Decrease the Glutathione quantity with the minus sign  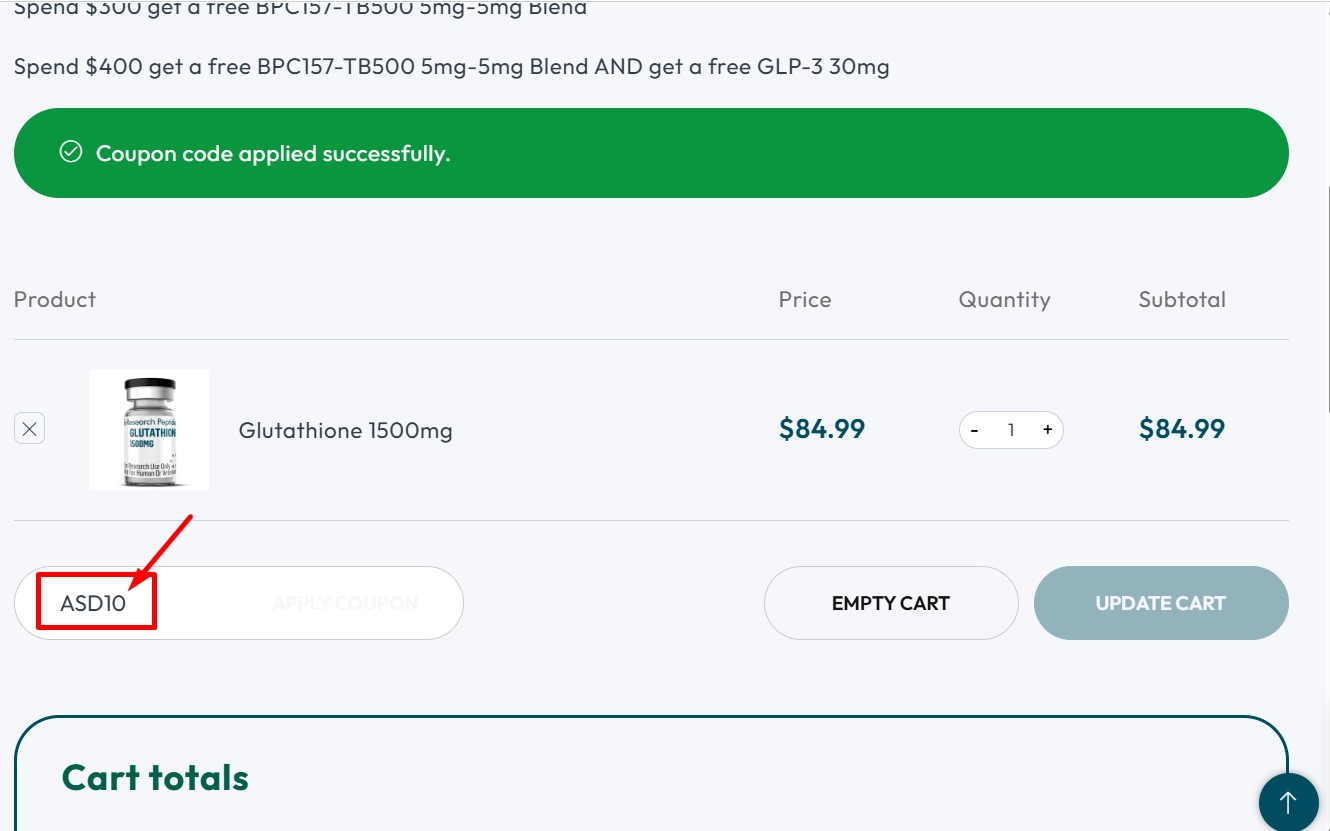(974, 429)
